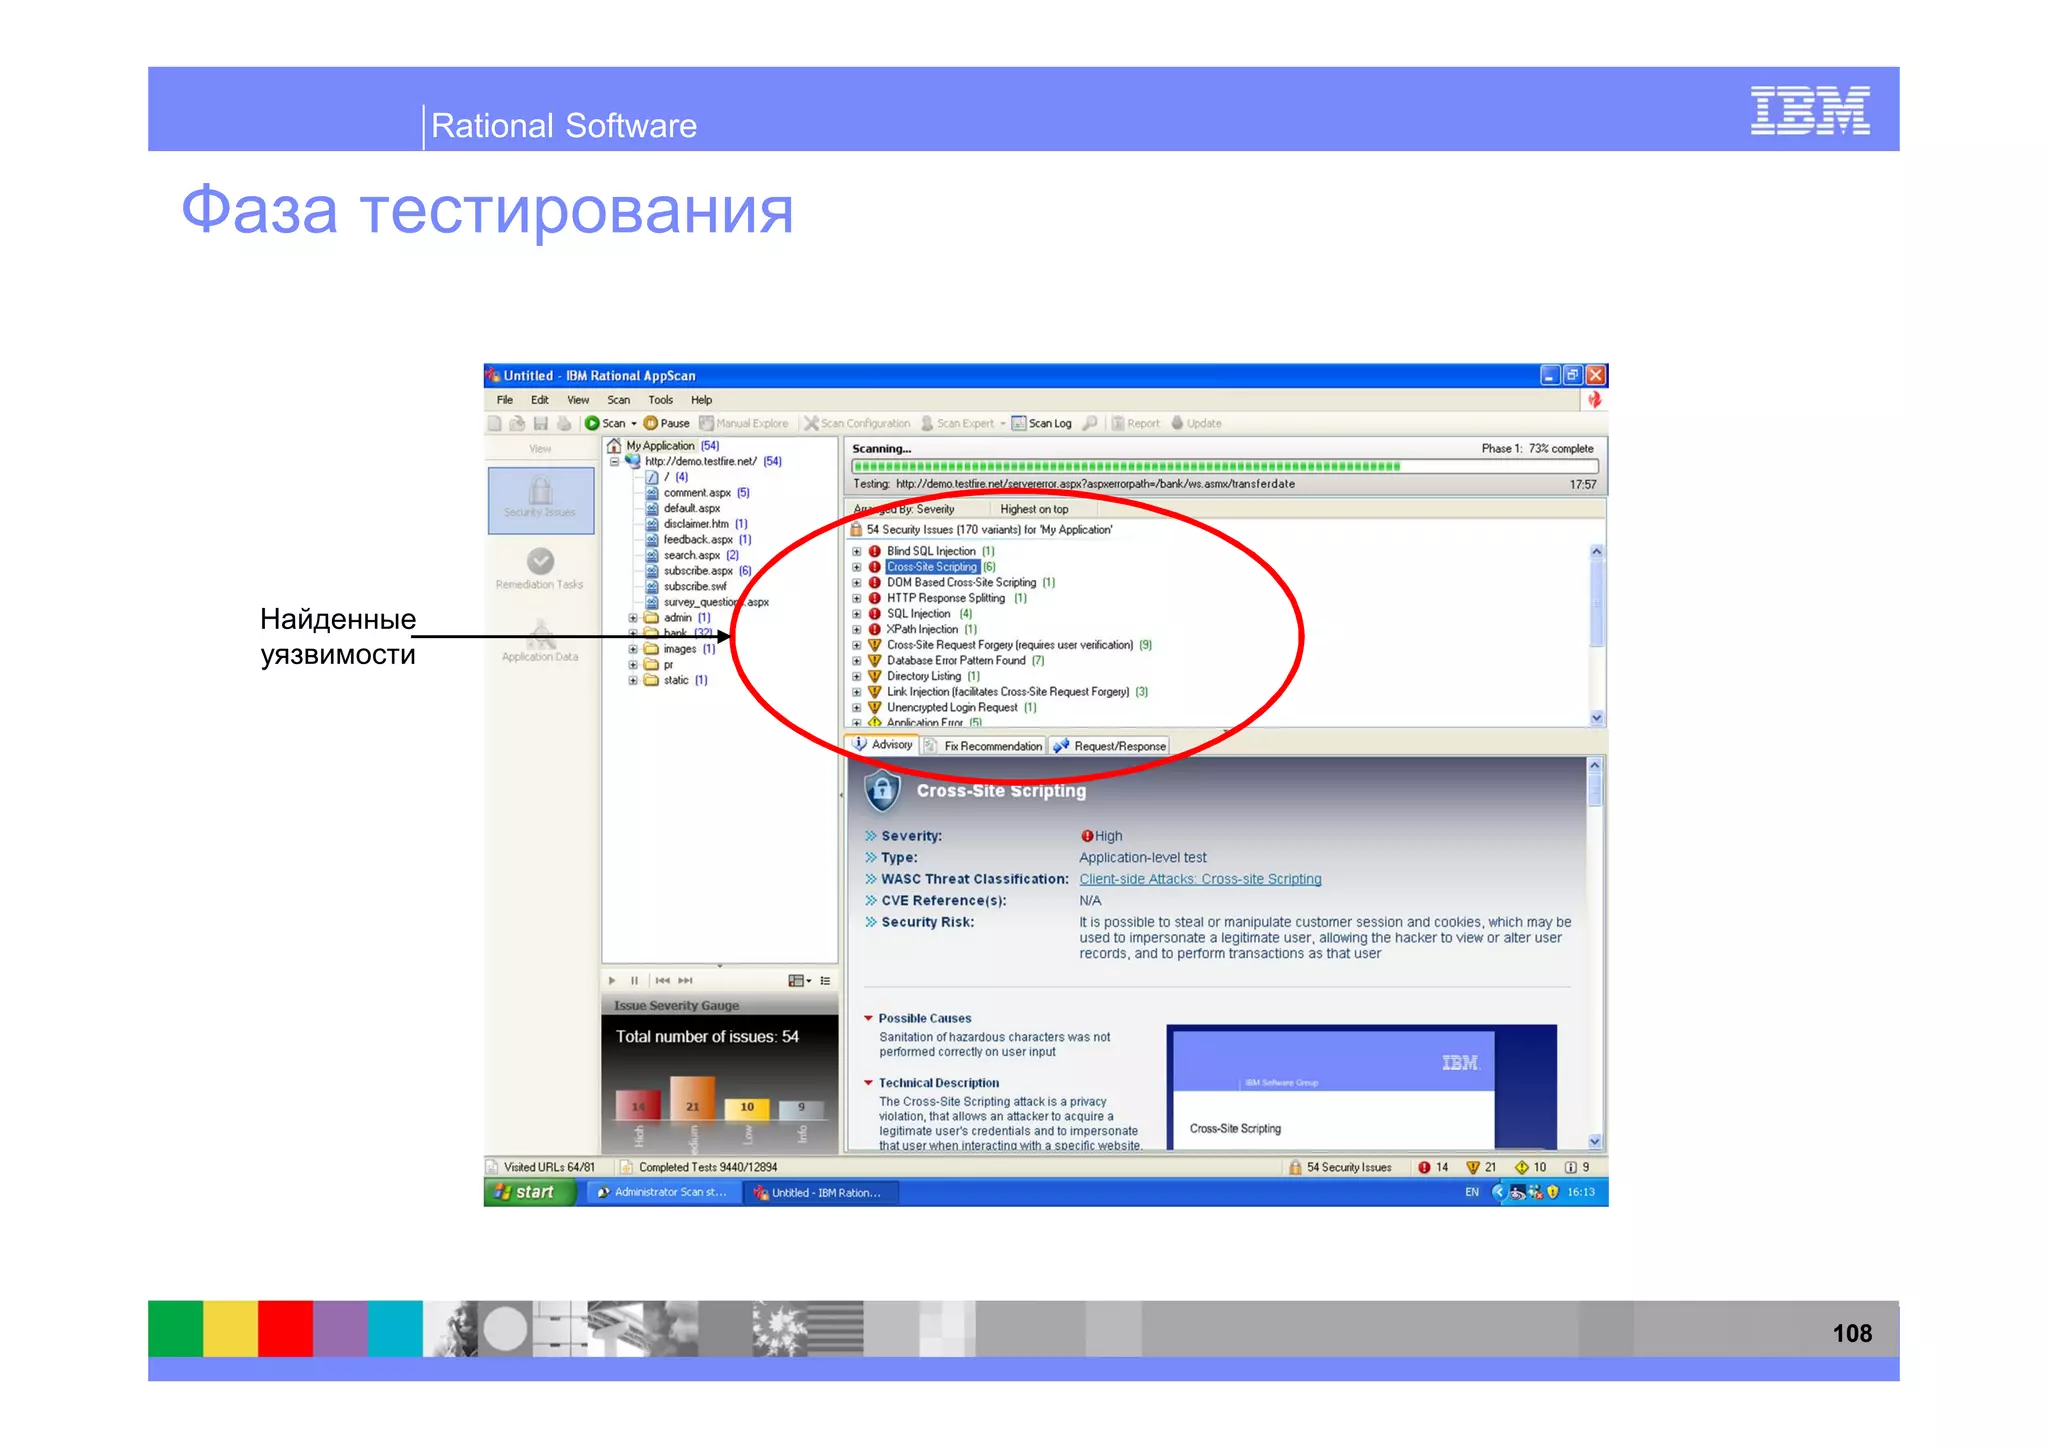Click the Save floppy disk icon
This screenshot has height=1448, width=2048.
click(541, 423)
